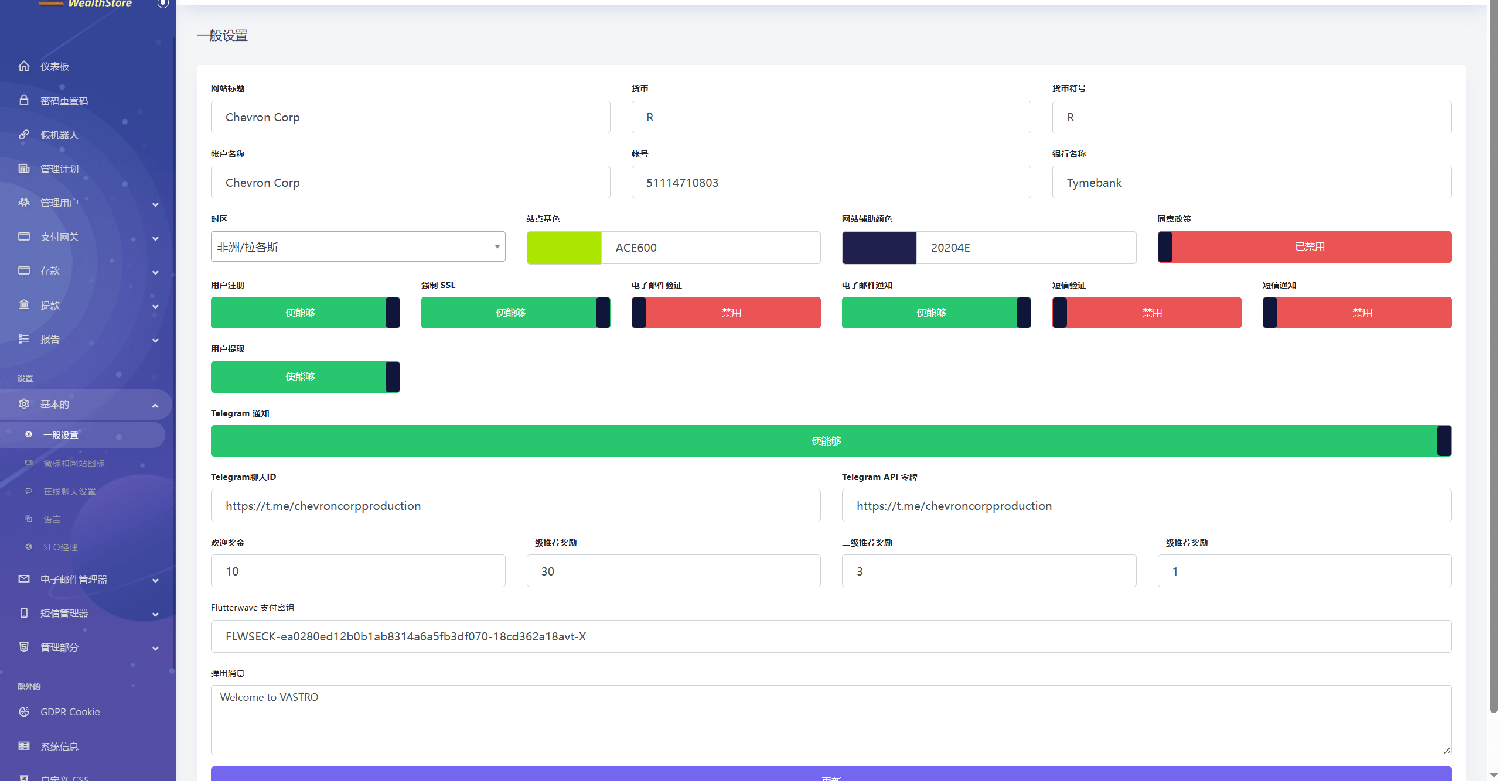Click the cookie icon beside GDPR Cookie
This screenshot has width=1500, height=781.
[24, 712]
